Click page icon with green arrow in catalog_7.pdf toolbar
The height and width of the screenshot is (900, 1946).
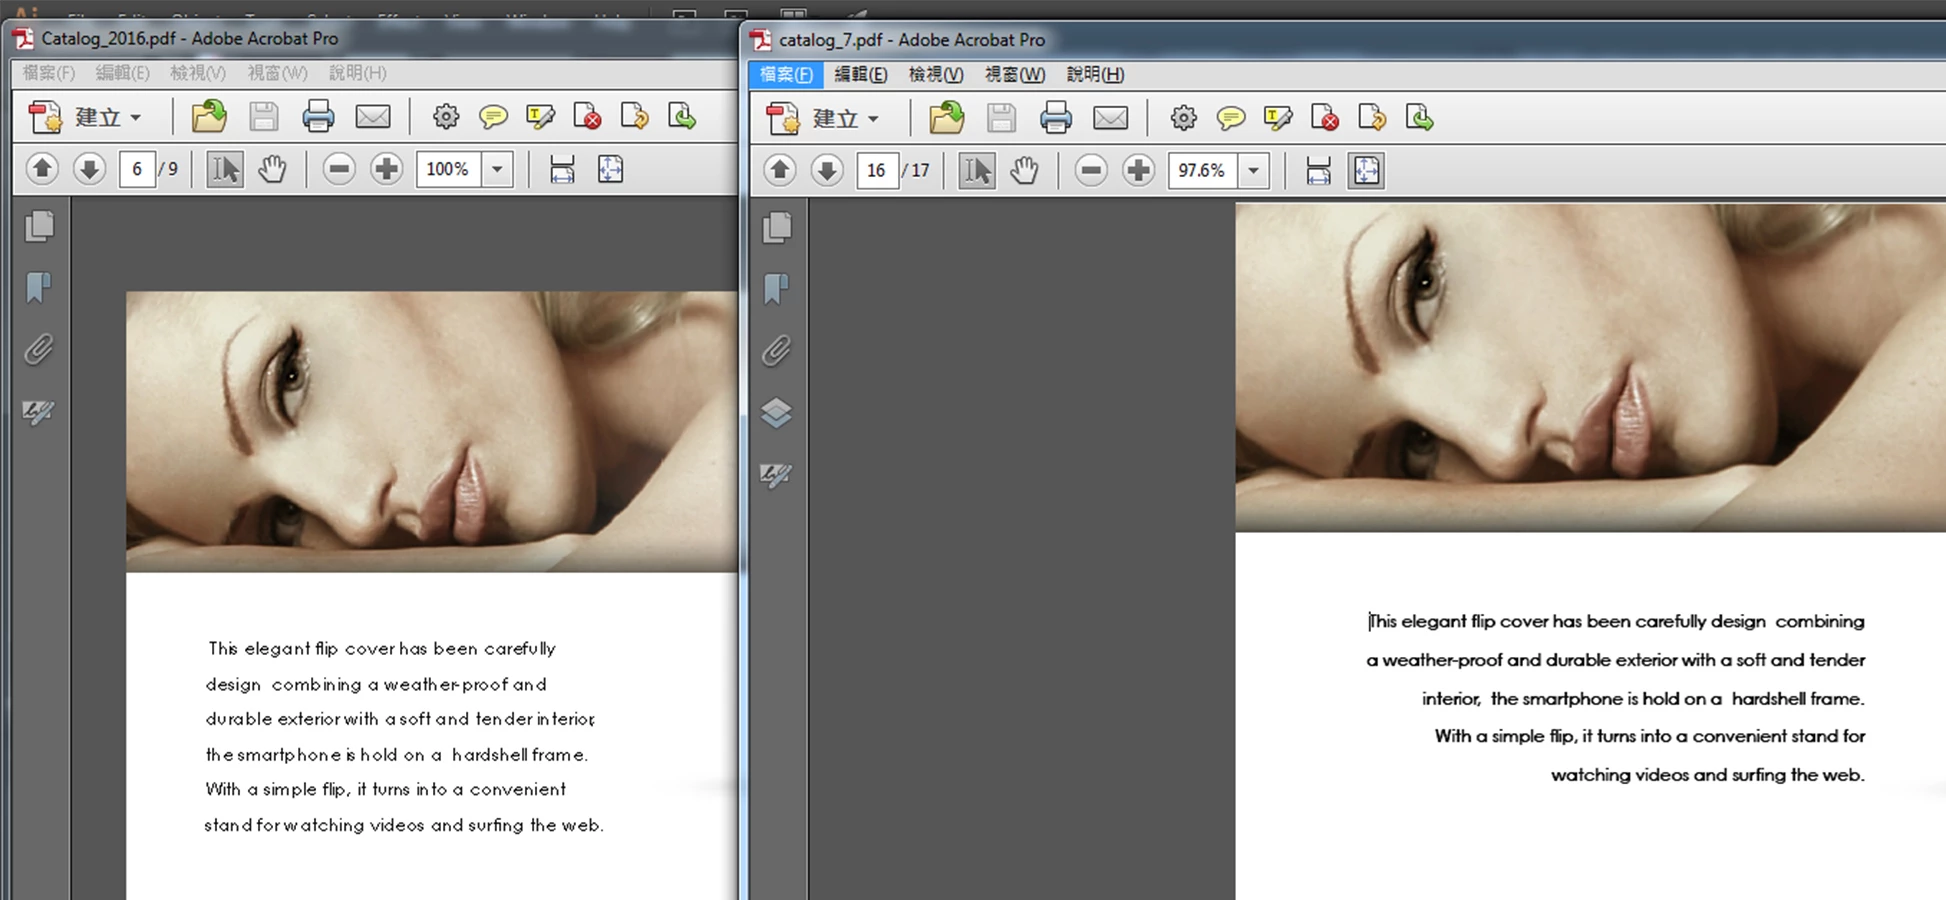click(1420, 118)
